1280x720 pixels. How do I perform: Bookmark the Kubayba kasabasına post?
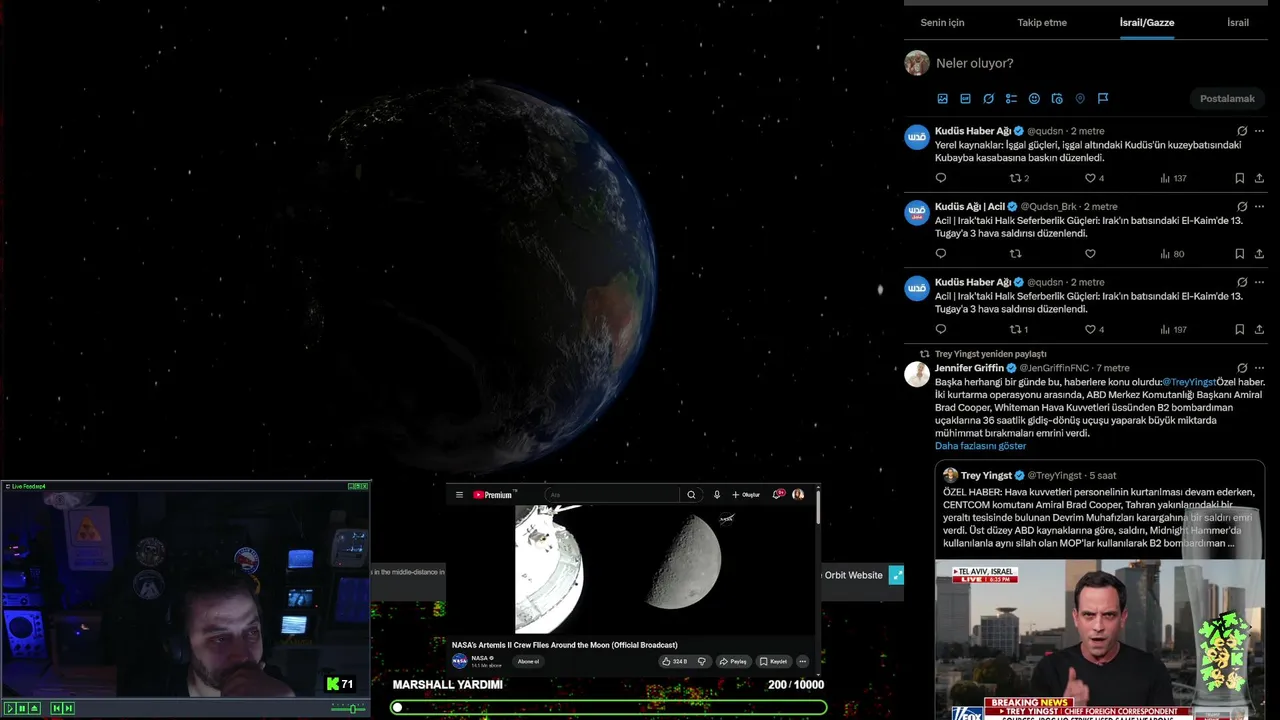point(1239,178)
